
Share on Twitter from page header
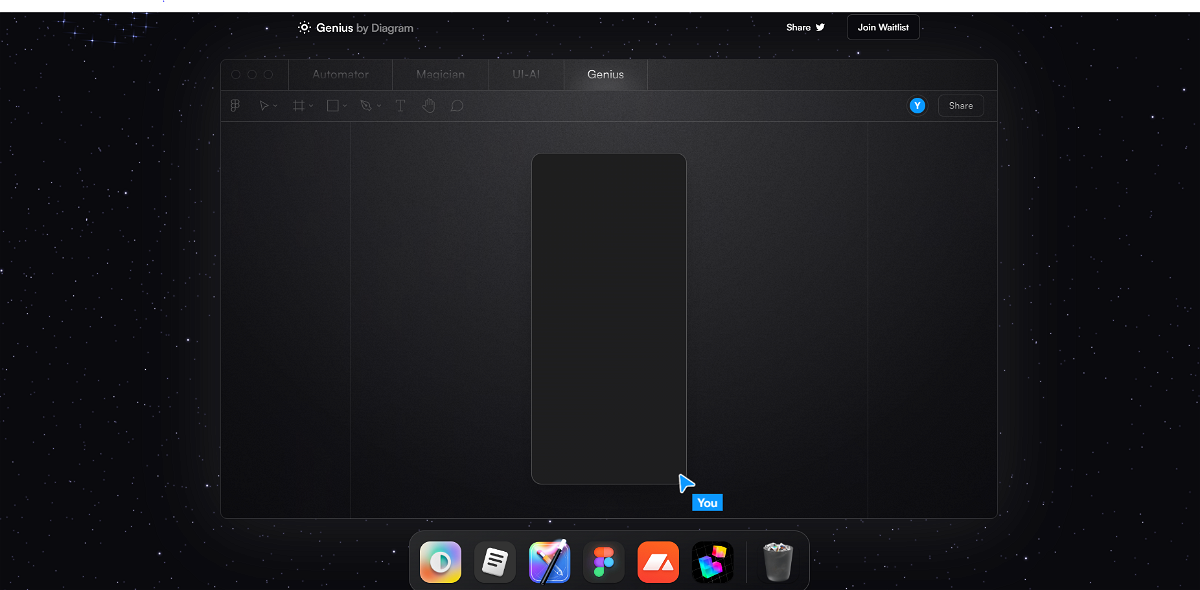(805, 28)
